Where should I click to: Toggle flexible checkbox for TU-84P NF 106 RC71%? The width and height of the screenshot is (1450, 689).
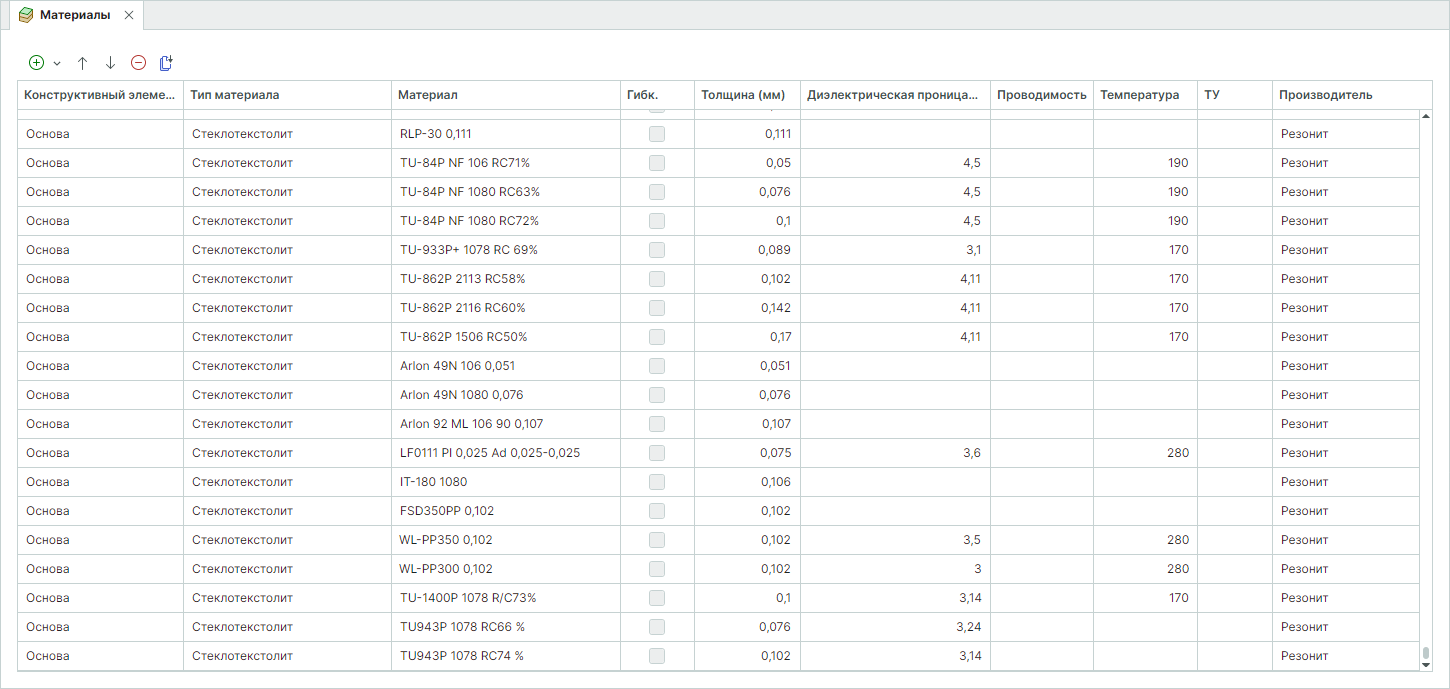coord(657,163)
